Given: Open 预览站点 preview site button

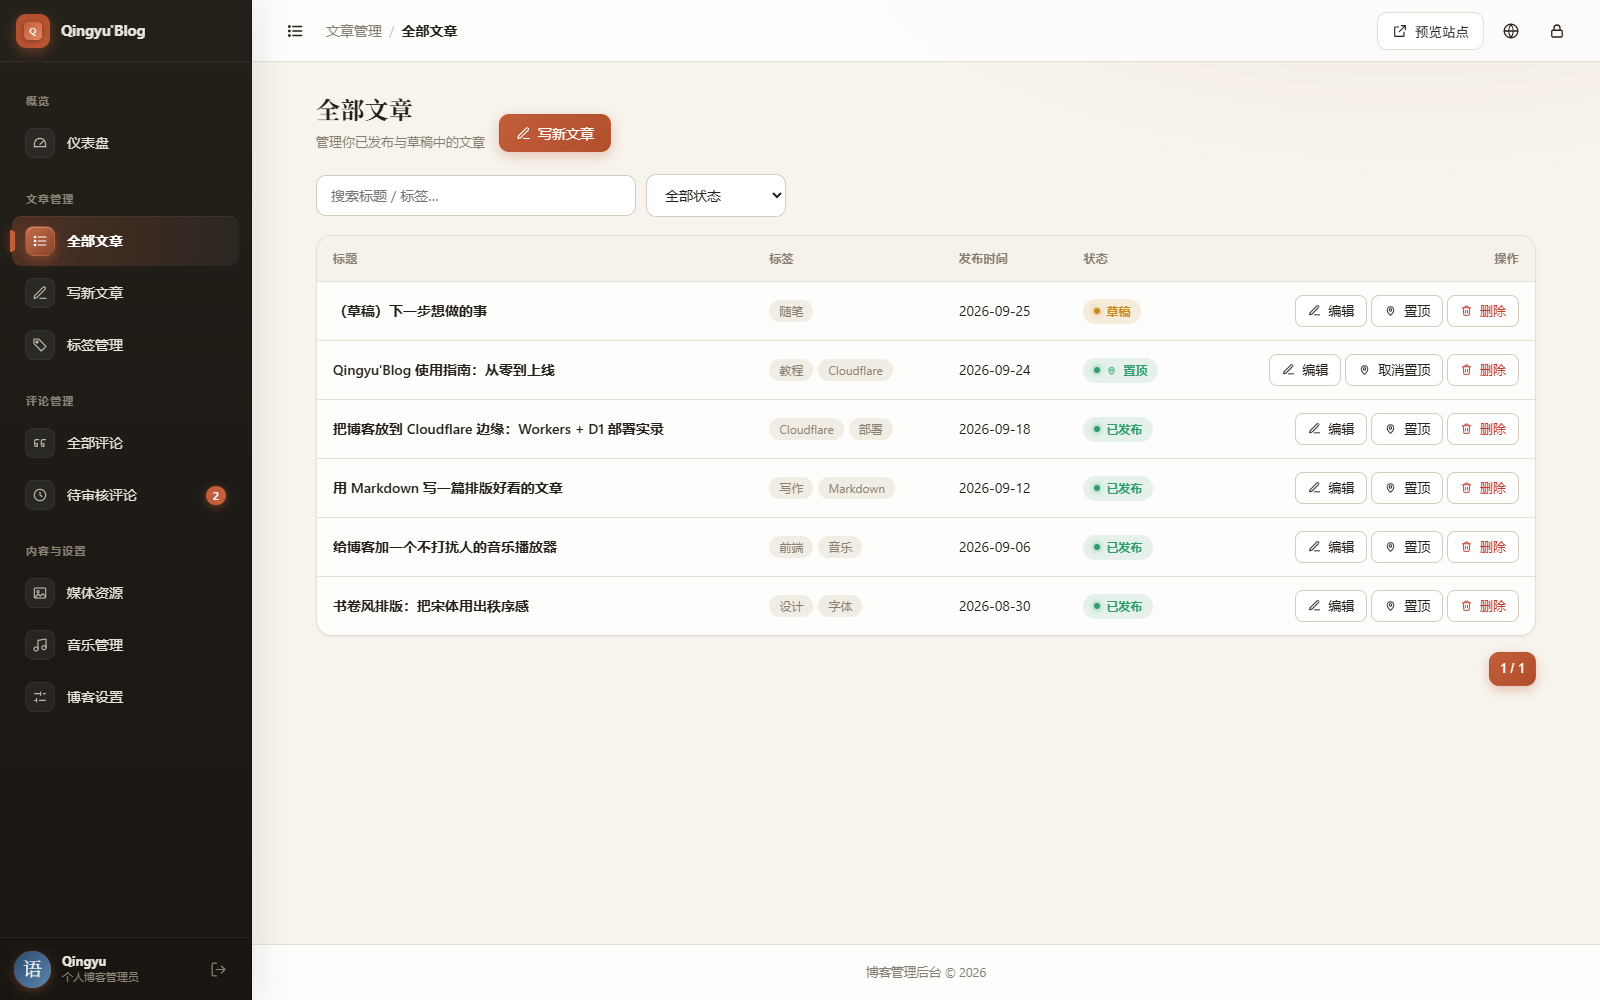Looking at the screenshot, I should tap(1430, 31).
